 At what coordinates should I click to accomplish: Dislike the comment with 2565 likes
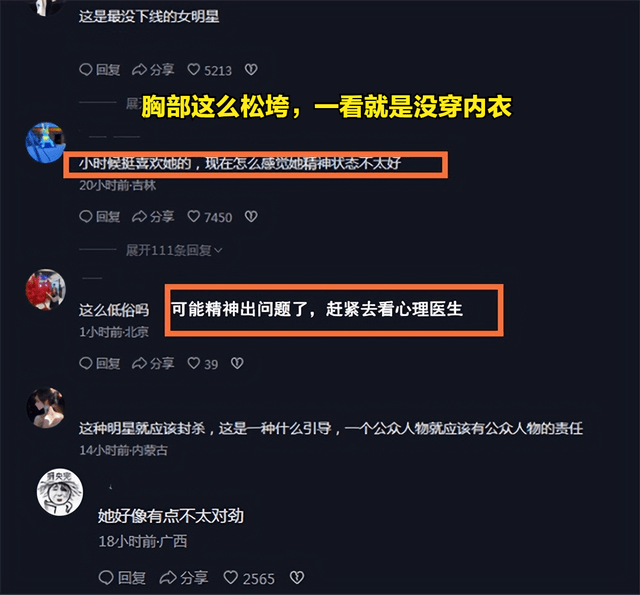tap(297, 578)
